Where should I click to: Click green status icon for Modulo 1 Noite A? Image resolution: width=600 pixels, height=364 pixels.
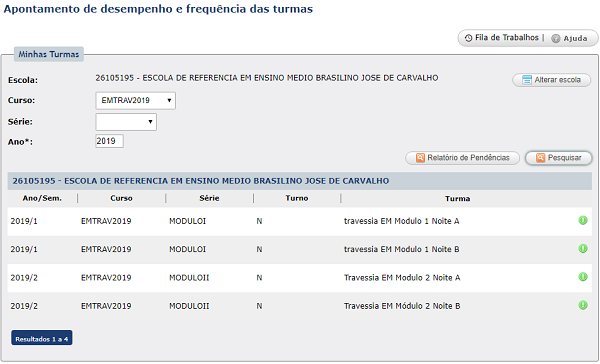pos(582,220)
